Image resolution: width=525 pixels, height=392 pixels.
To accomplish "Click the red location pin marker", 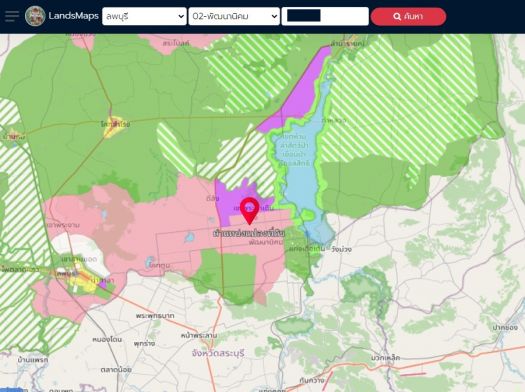I will tap(250, 211).
